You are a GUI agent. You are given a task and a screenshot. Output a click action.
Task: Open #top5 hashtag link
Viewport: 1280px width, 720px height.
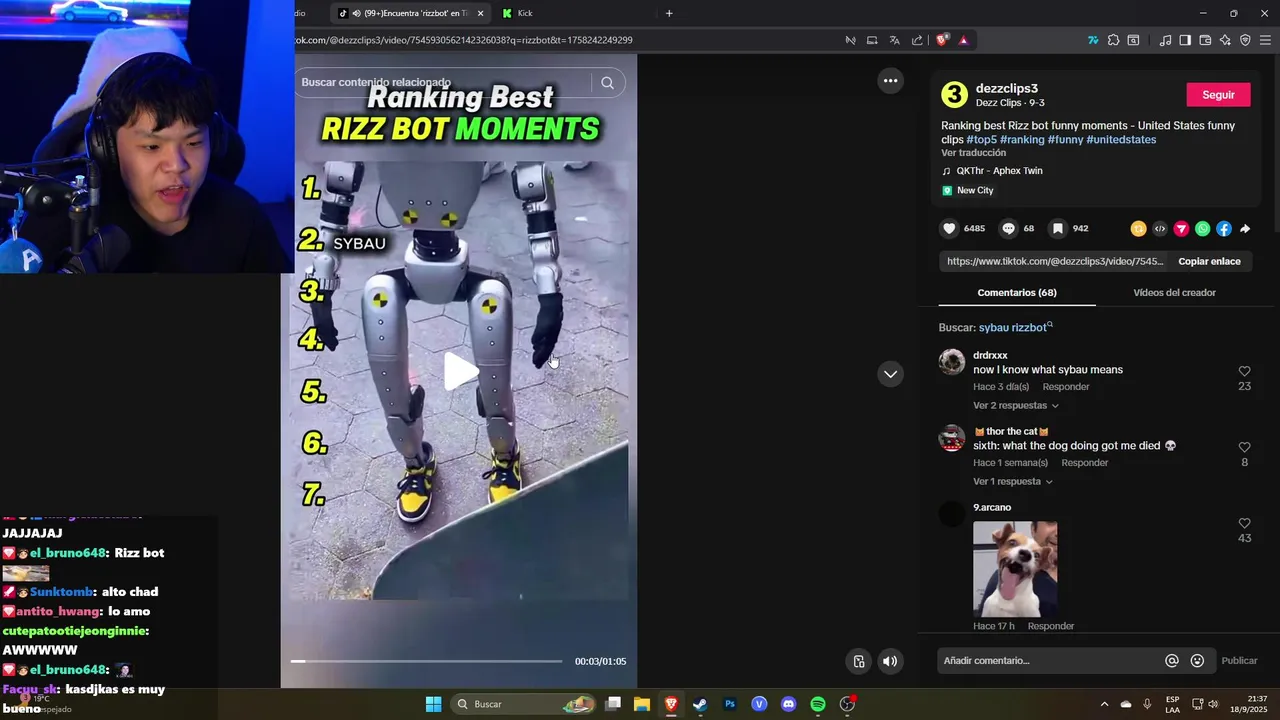[x=981, y=140]
